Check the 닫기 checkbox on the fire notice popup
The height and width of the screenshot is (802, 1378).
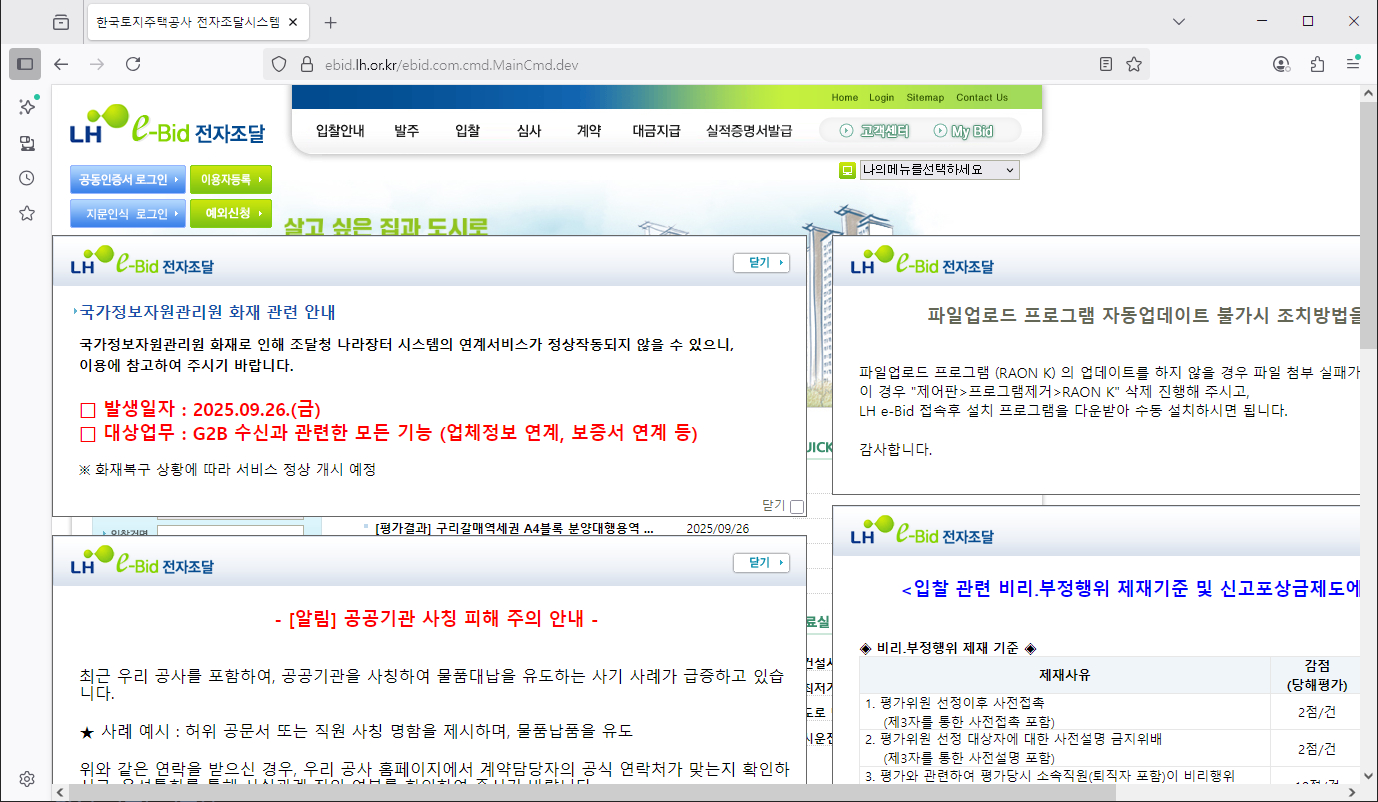click(x=796, y=507)
